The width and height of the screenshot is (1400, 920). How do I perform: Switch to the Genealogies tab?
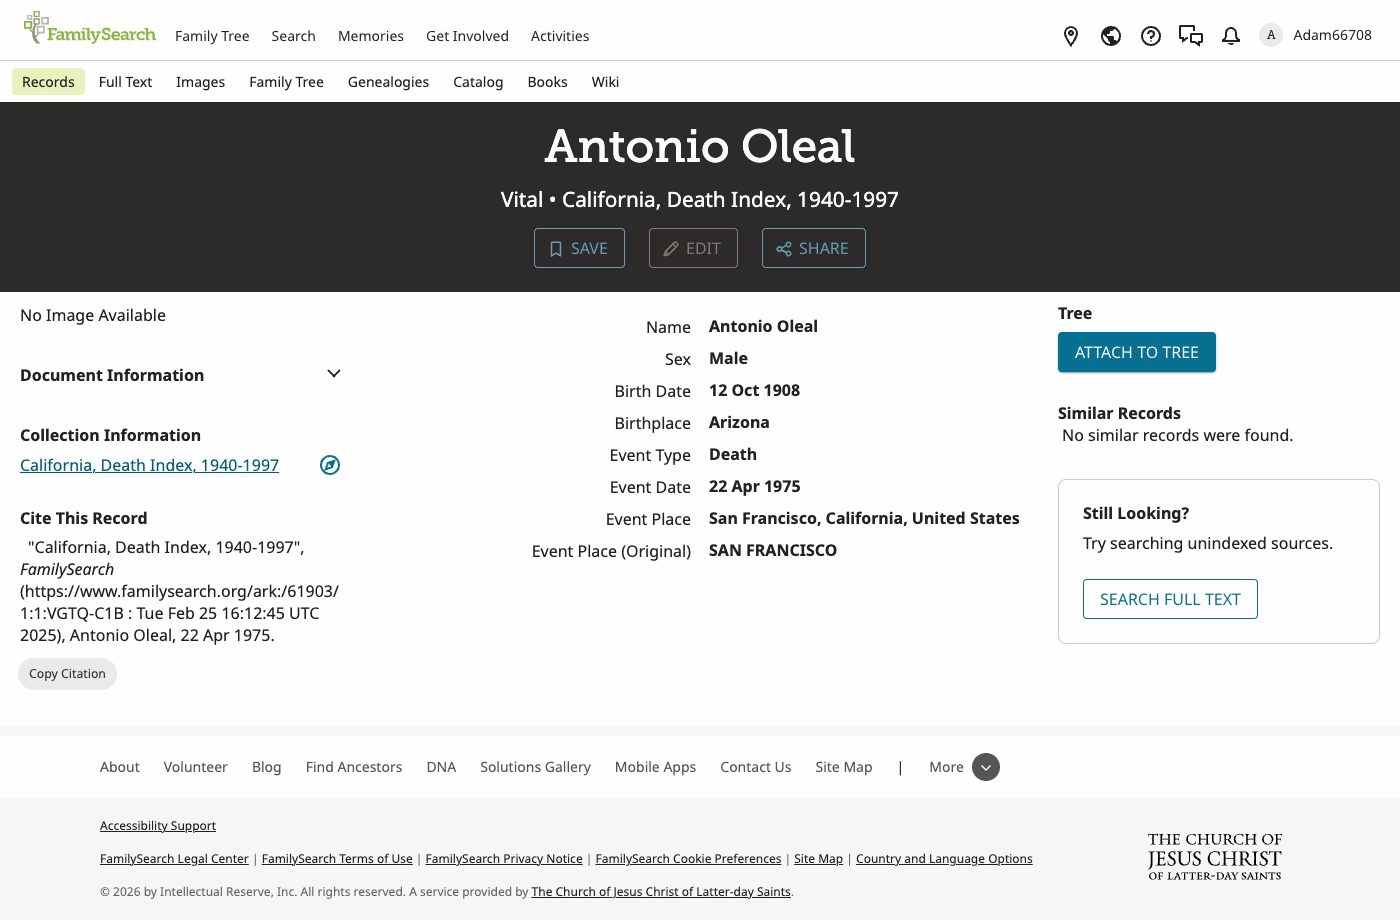click(x=388, y=82)
